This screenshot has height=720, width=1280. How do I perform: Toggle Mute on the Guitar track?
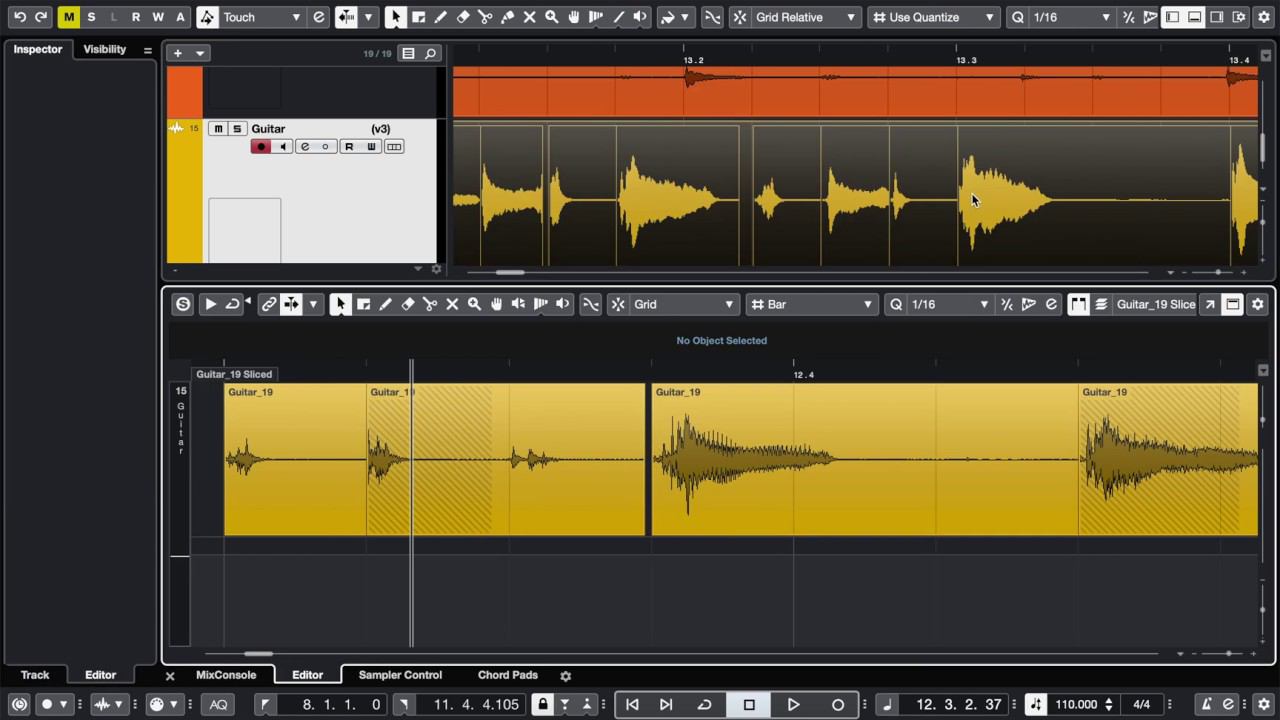pos(218,128)
